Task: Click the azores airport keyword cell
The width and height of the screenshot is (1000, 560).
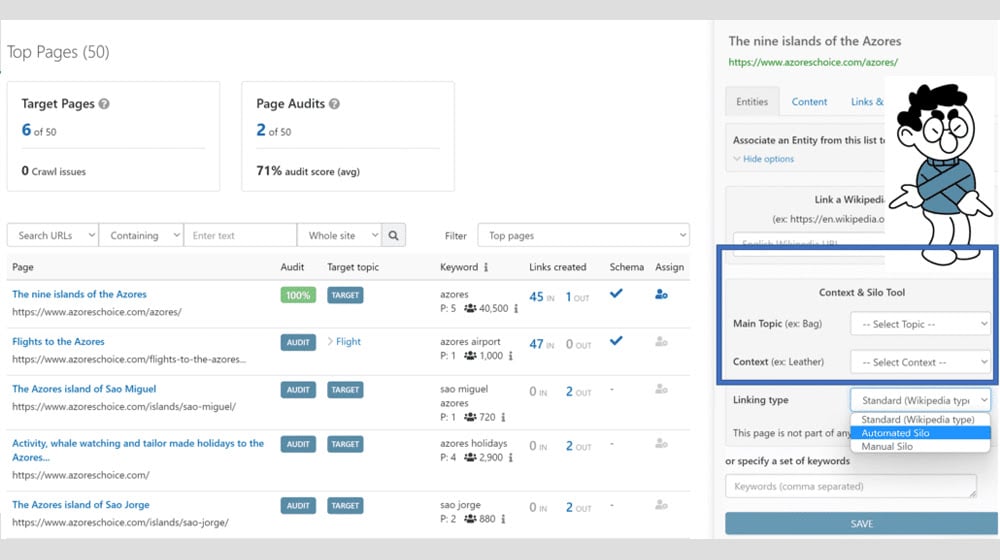Action: click(x=470, y=341)
